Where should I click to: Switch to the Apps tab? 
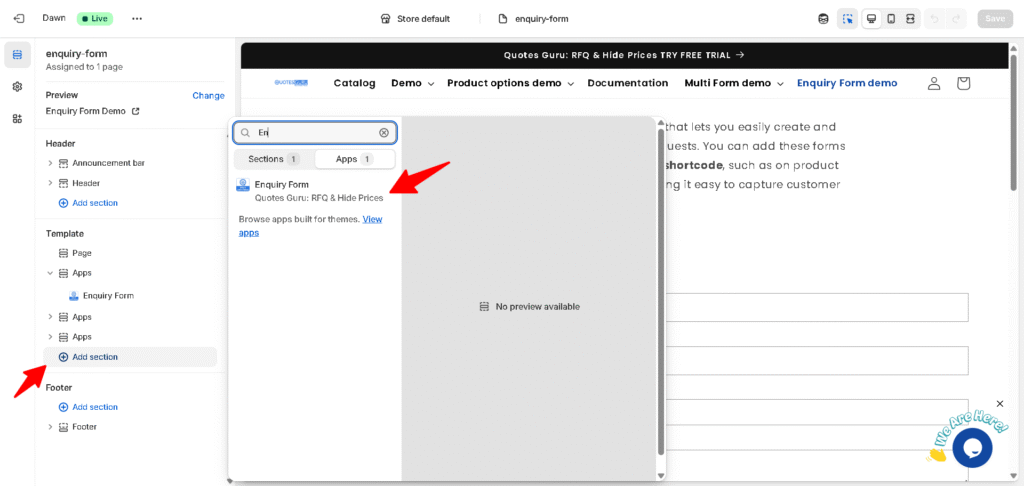coord(354,159)
